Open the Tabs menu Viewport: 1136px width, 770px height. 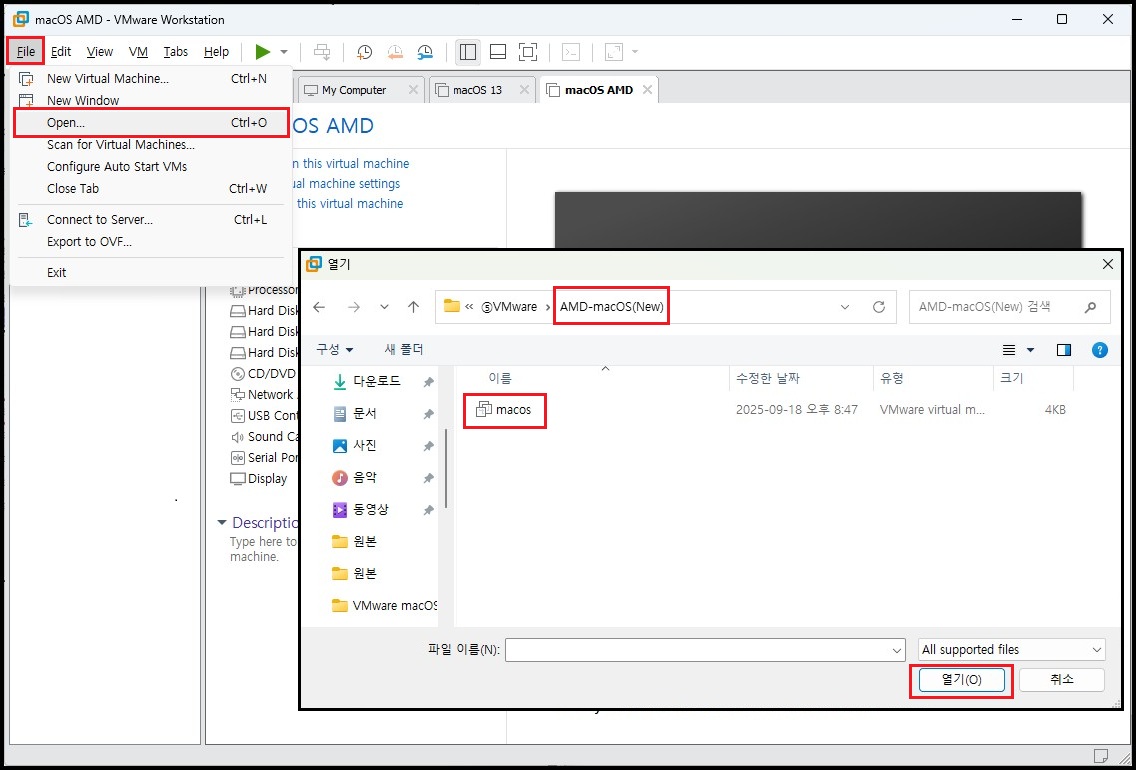175,51
